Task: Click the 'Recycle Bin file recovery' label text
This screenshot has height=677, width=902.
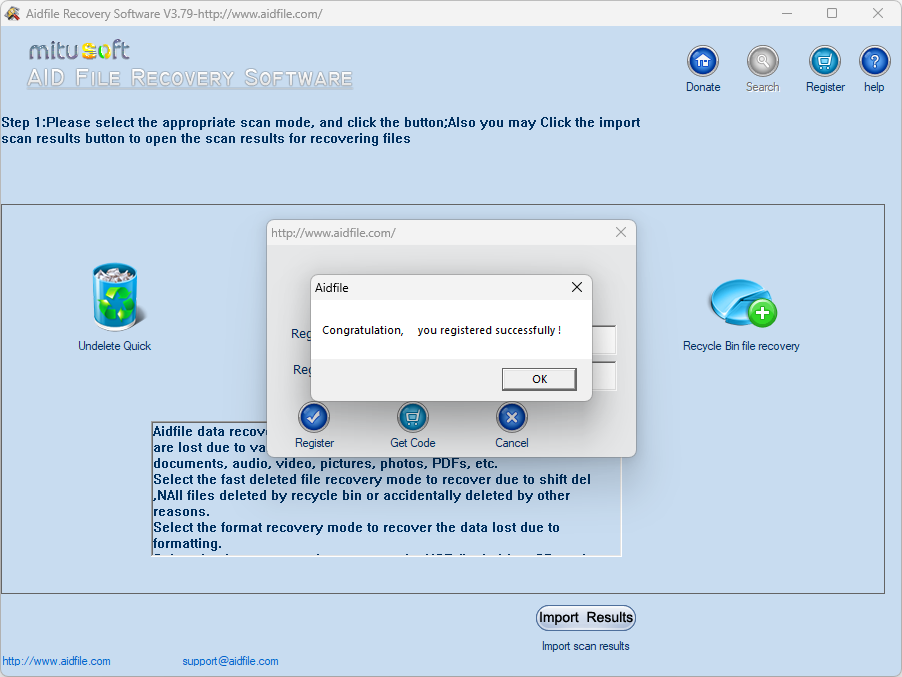Action: point(742,346)
